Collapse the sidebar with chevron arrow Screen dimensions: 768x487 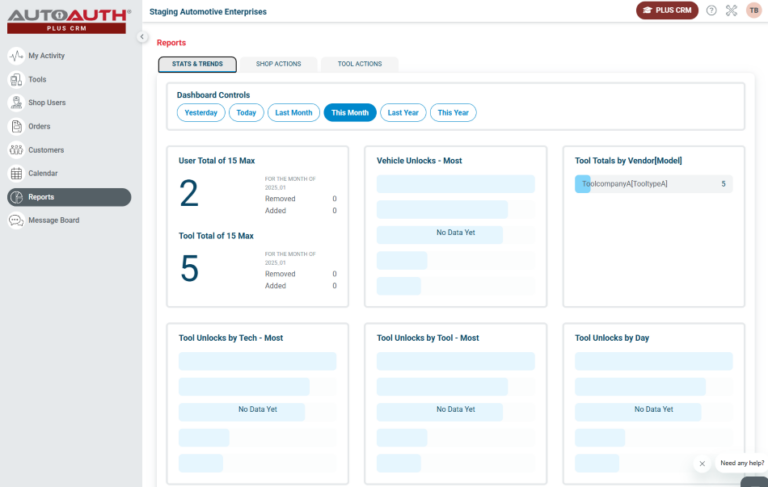pos(142,37)
